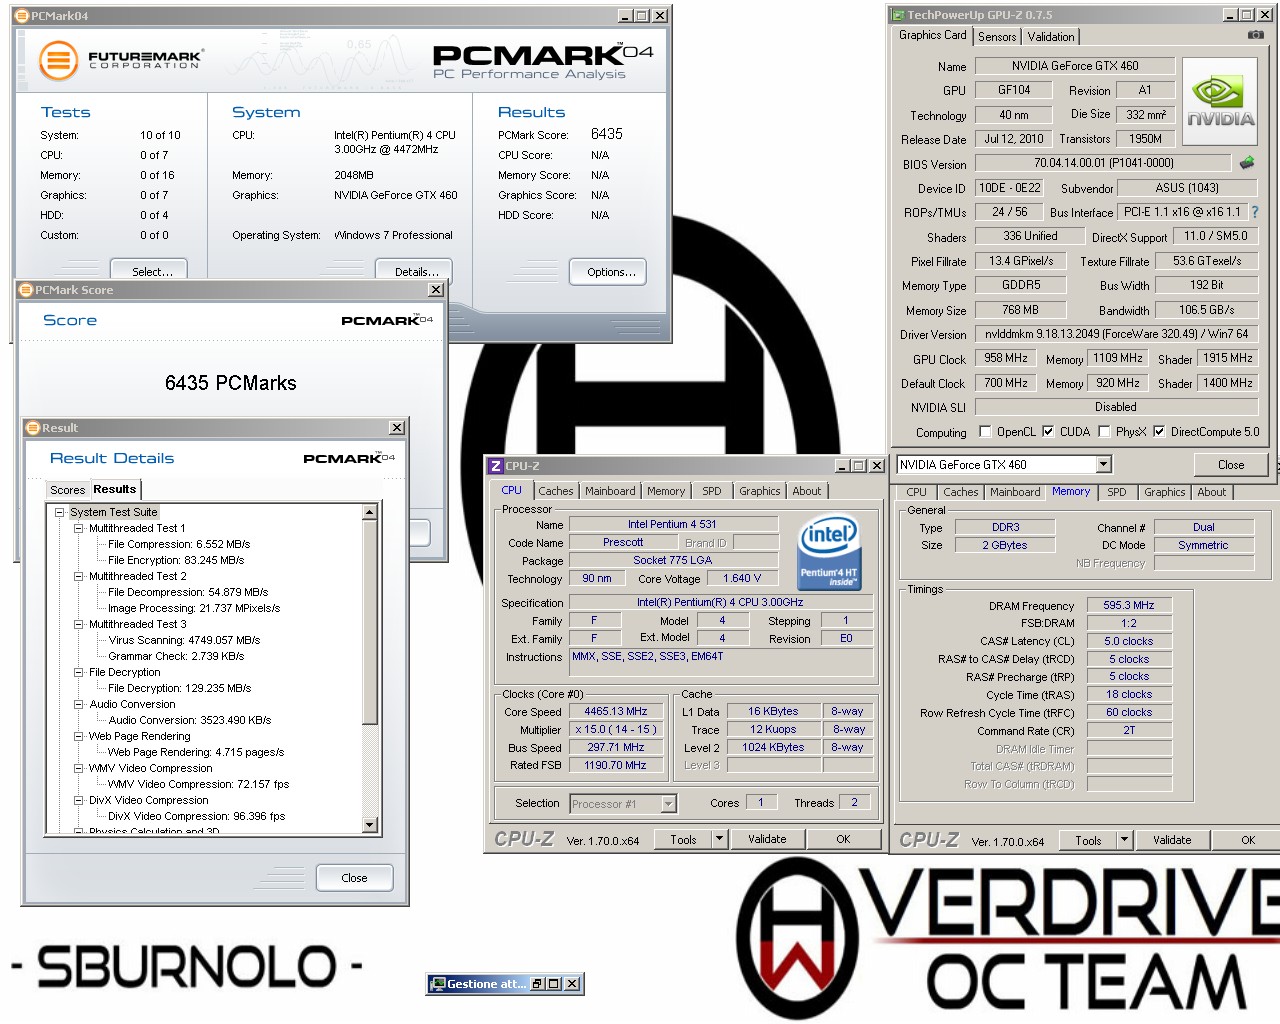This screenshot has width=1280, height=1024.
Task: Click the NVIDIA logo in GPU-Z
Action: tap(1220, 102)
